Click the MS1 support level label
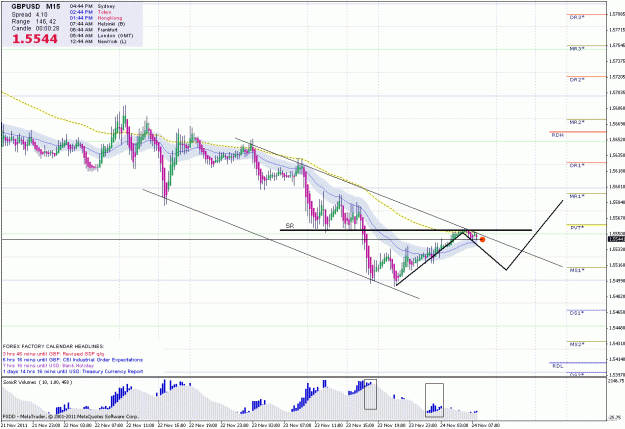This screenshot has height=429, width=625. pos(577,270)
